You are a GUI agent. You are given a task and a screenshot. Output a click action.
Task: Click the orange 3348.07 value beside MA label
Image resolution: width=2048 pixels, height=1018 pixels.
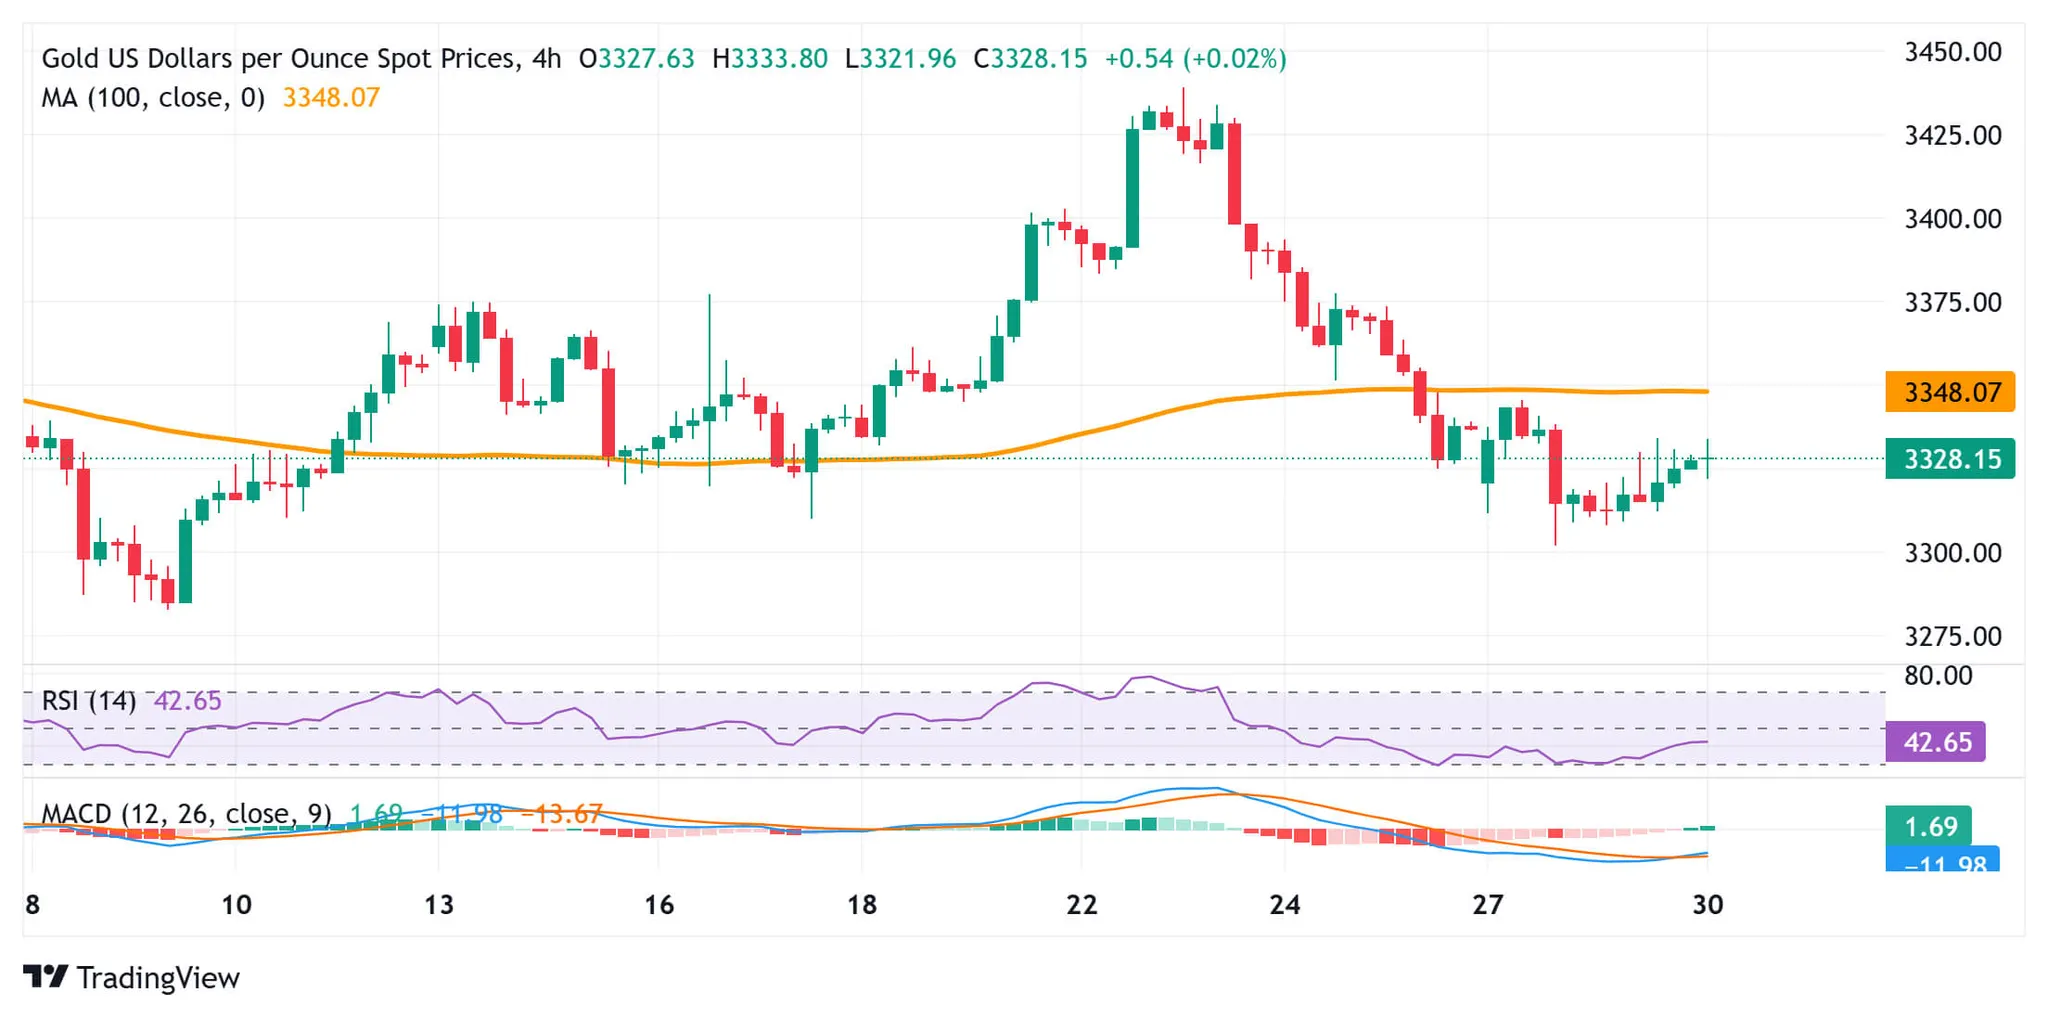coord(331,98)
